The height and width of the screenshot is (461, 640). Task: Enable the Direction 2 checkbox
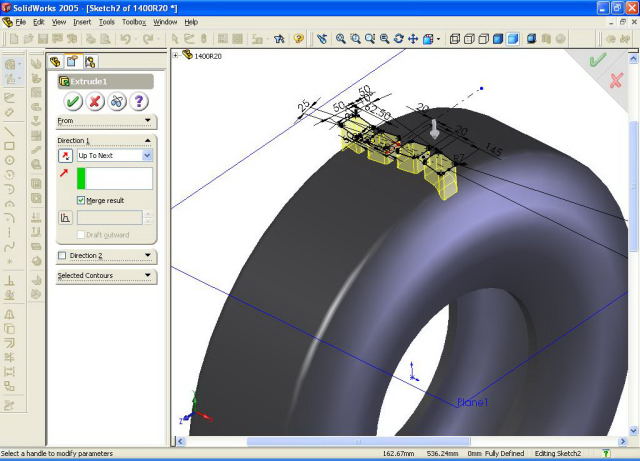(62, 256)
